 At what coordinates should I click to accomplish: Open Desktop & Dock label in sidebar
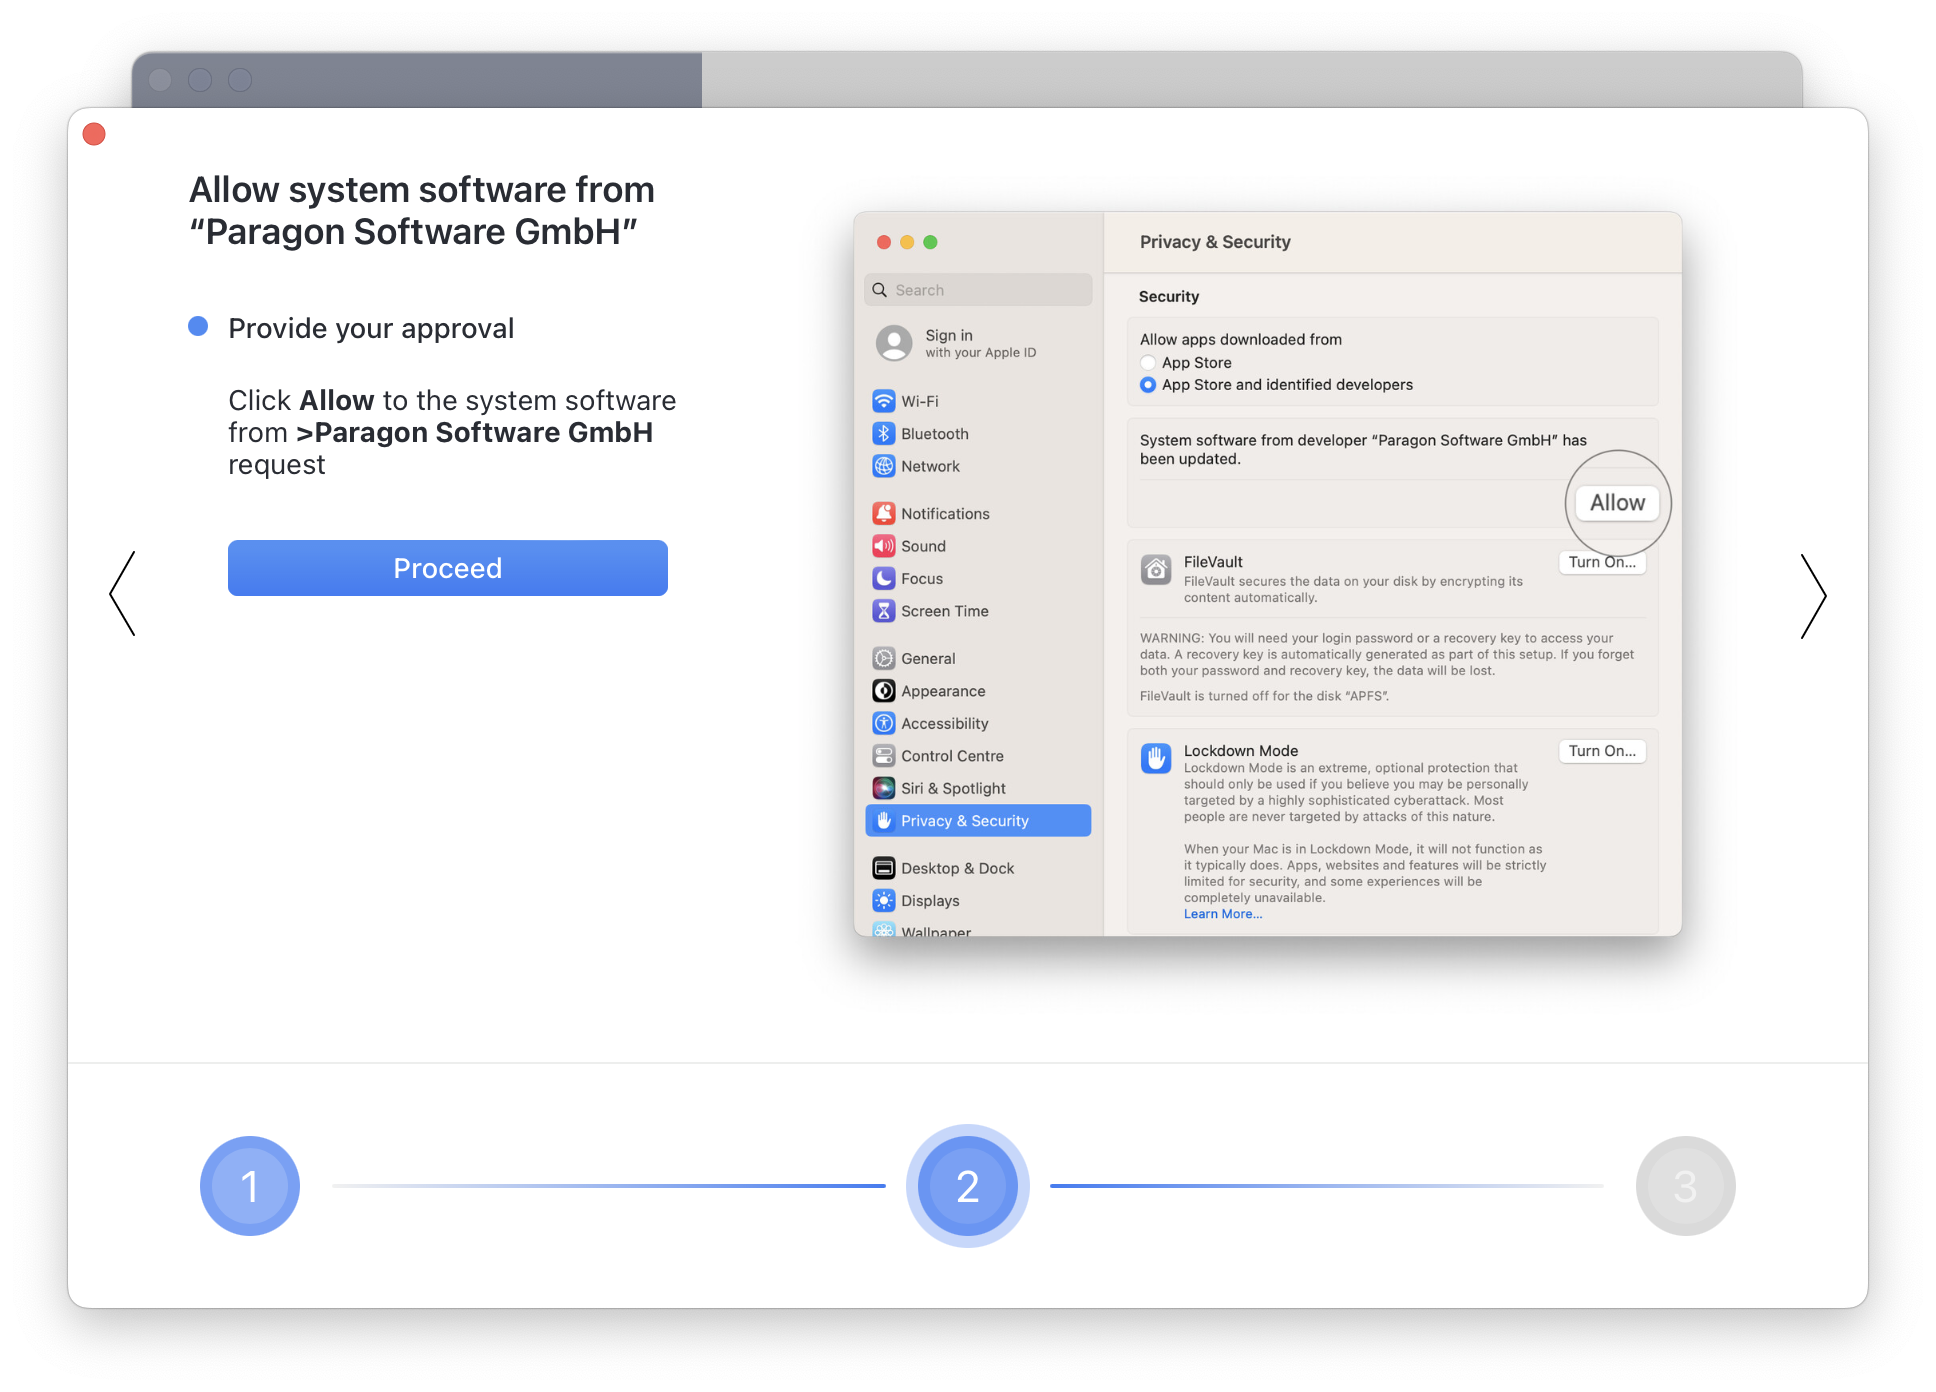957,868
